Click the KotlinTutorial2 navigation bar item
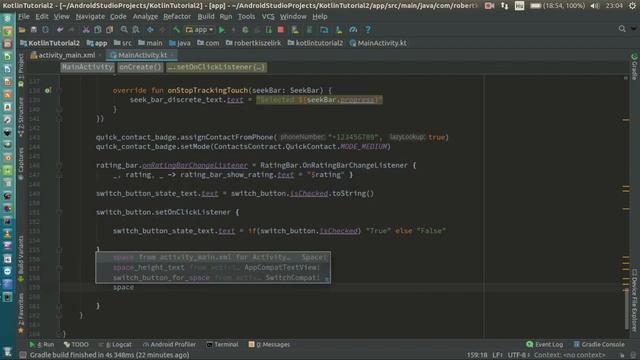The image size is (640, 360). (x=50, y=43)
